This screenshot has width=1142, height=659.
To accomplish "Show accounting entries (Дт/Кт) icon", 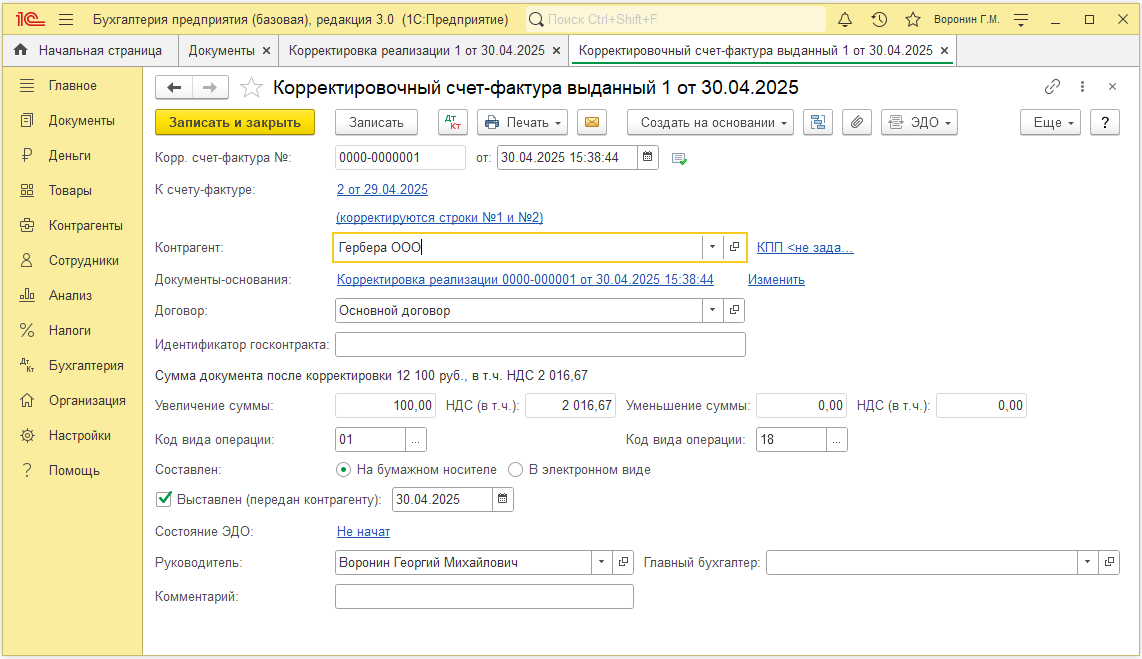I will pos(452,122).
